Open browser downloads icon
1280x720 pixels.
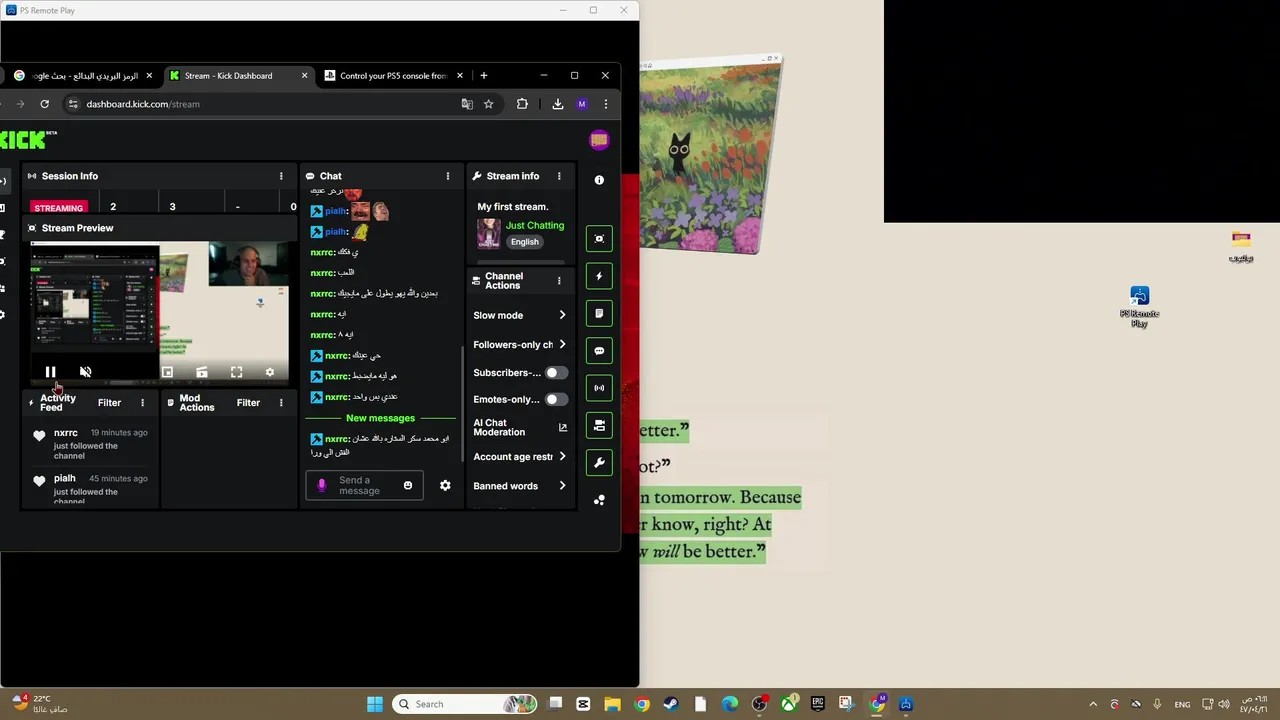tap(557, 104)
